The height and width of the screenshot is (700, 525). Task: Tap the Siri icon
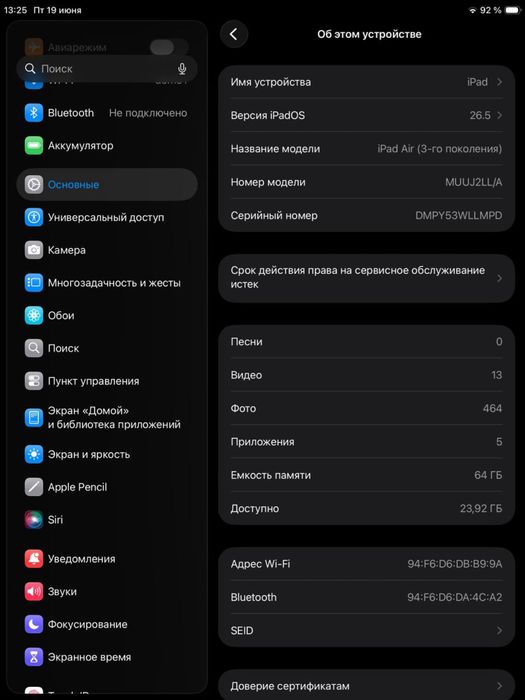(33, 520)
